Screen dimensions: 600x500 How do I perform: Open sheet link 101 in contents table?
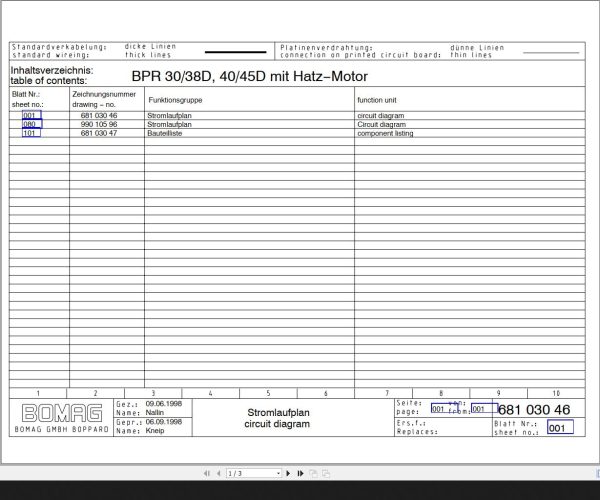point(31,133)
